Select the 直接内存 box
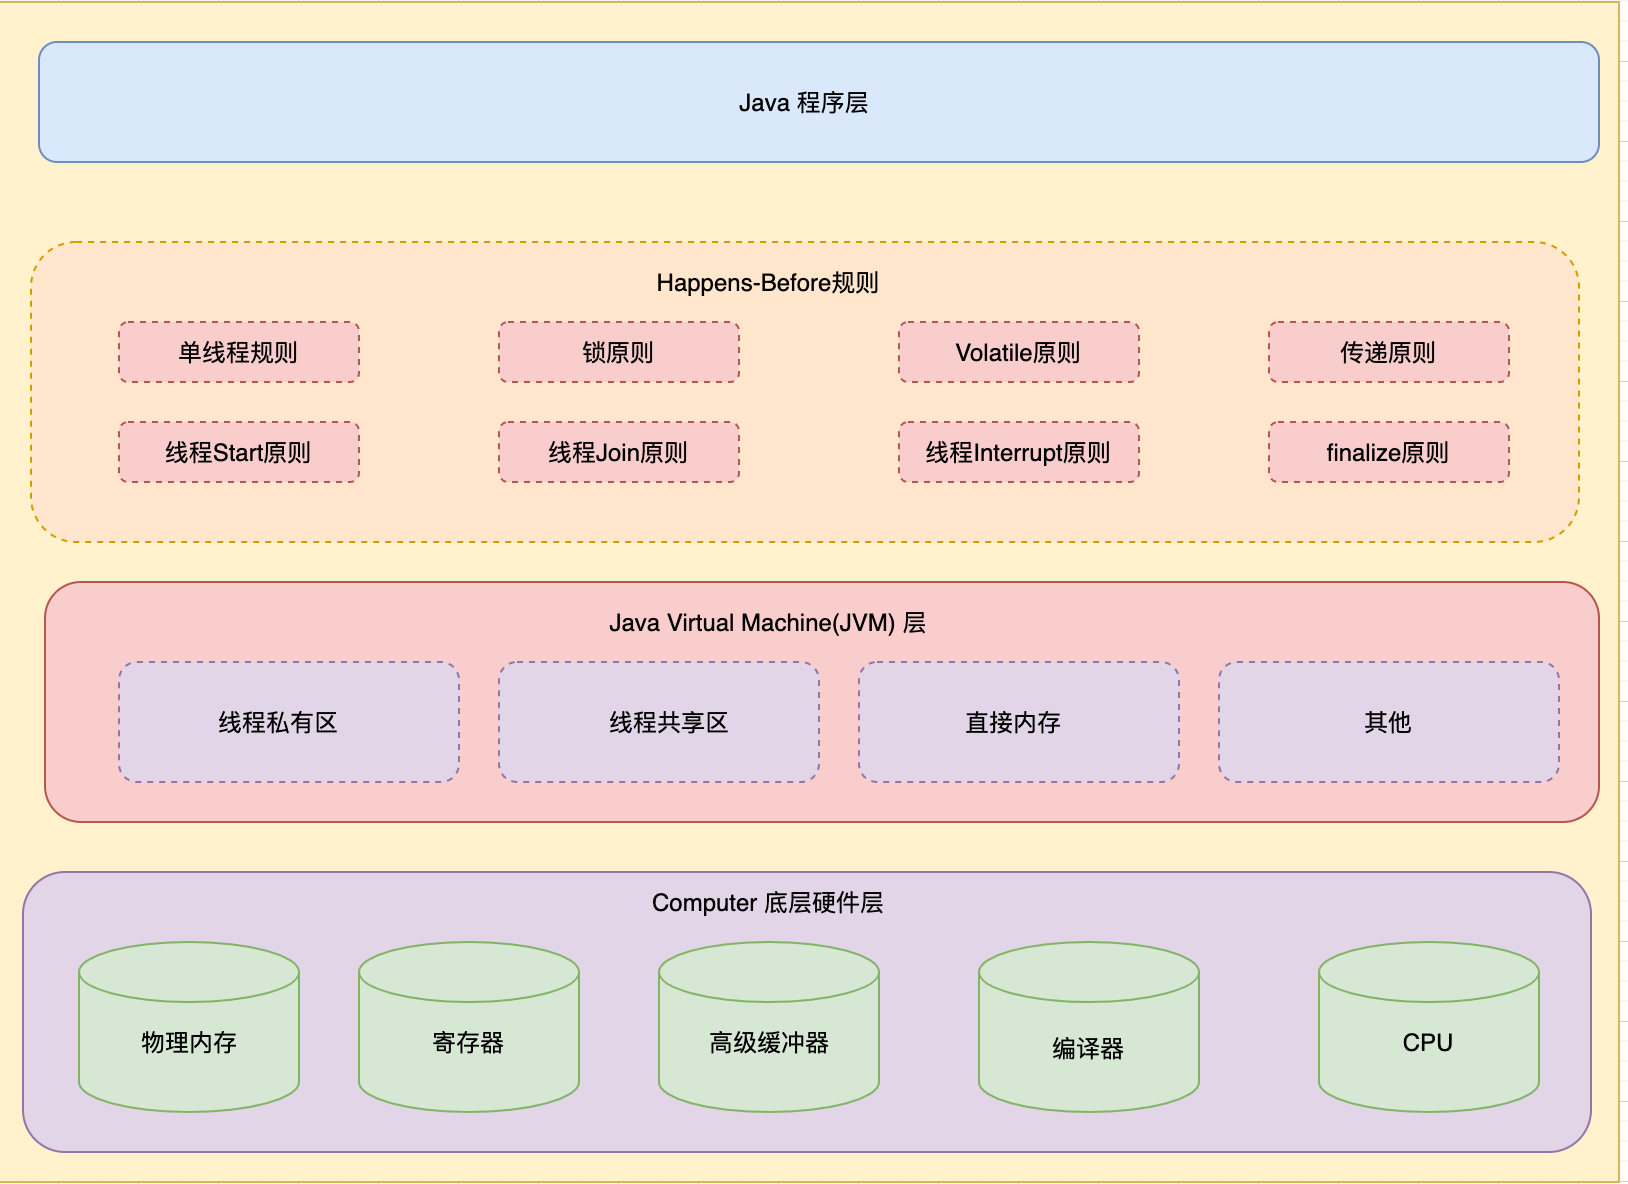 tap(1019, 722)
